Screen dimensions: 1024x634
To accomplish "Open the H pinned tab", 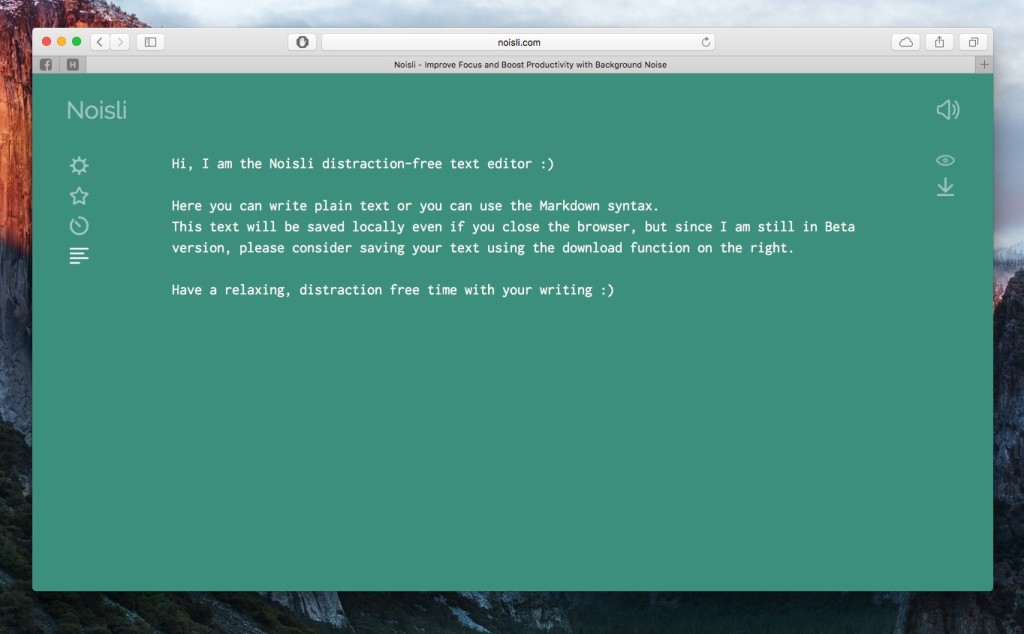I will click(x=72, y=65).
